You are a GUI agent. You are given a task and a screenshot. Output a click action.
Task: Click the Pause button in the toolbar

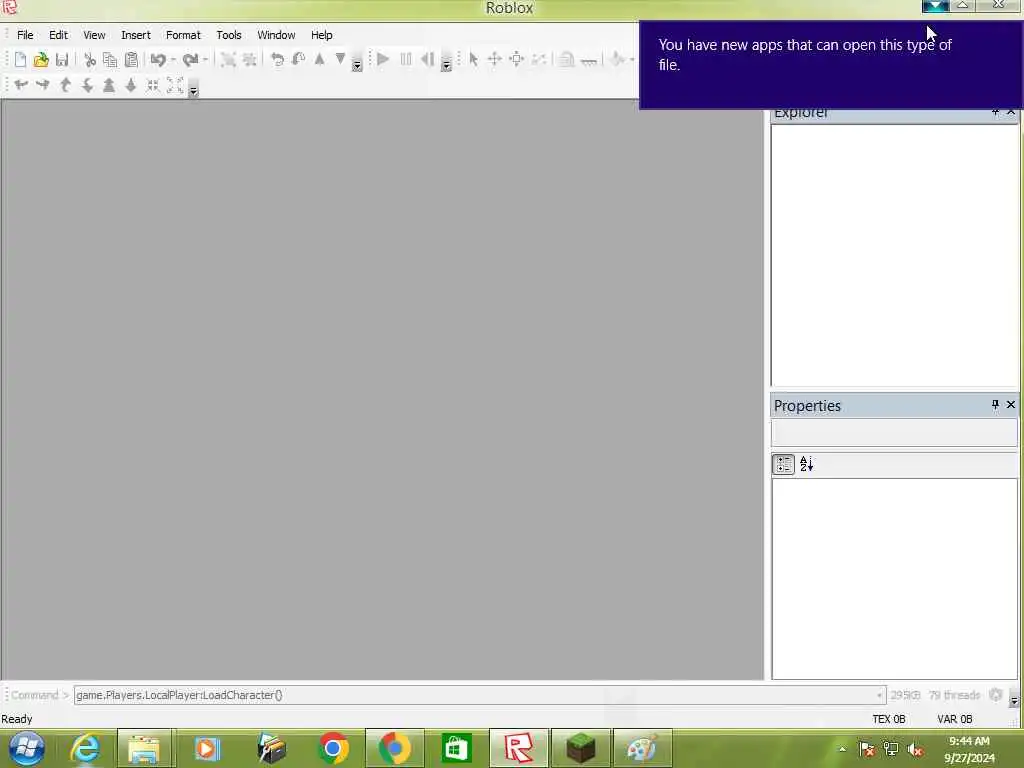(406, 59)
